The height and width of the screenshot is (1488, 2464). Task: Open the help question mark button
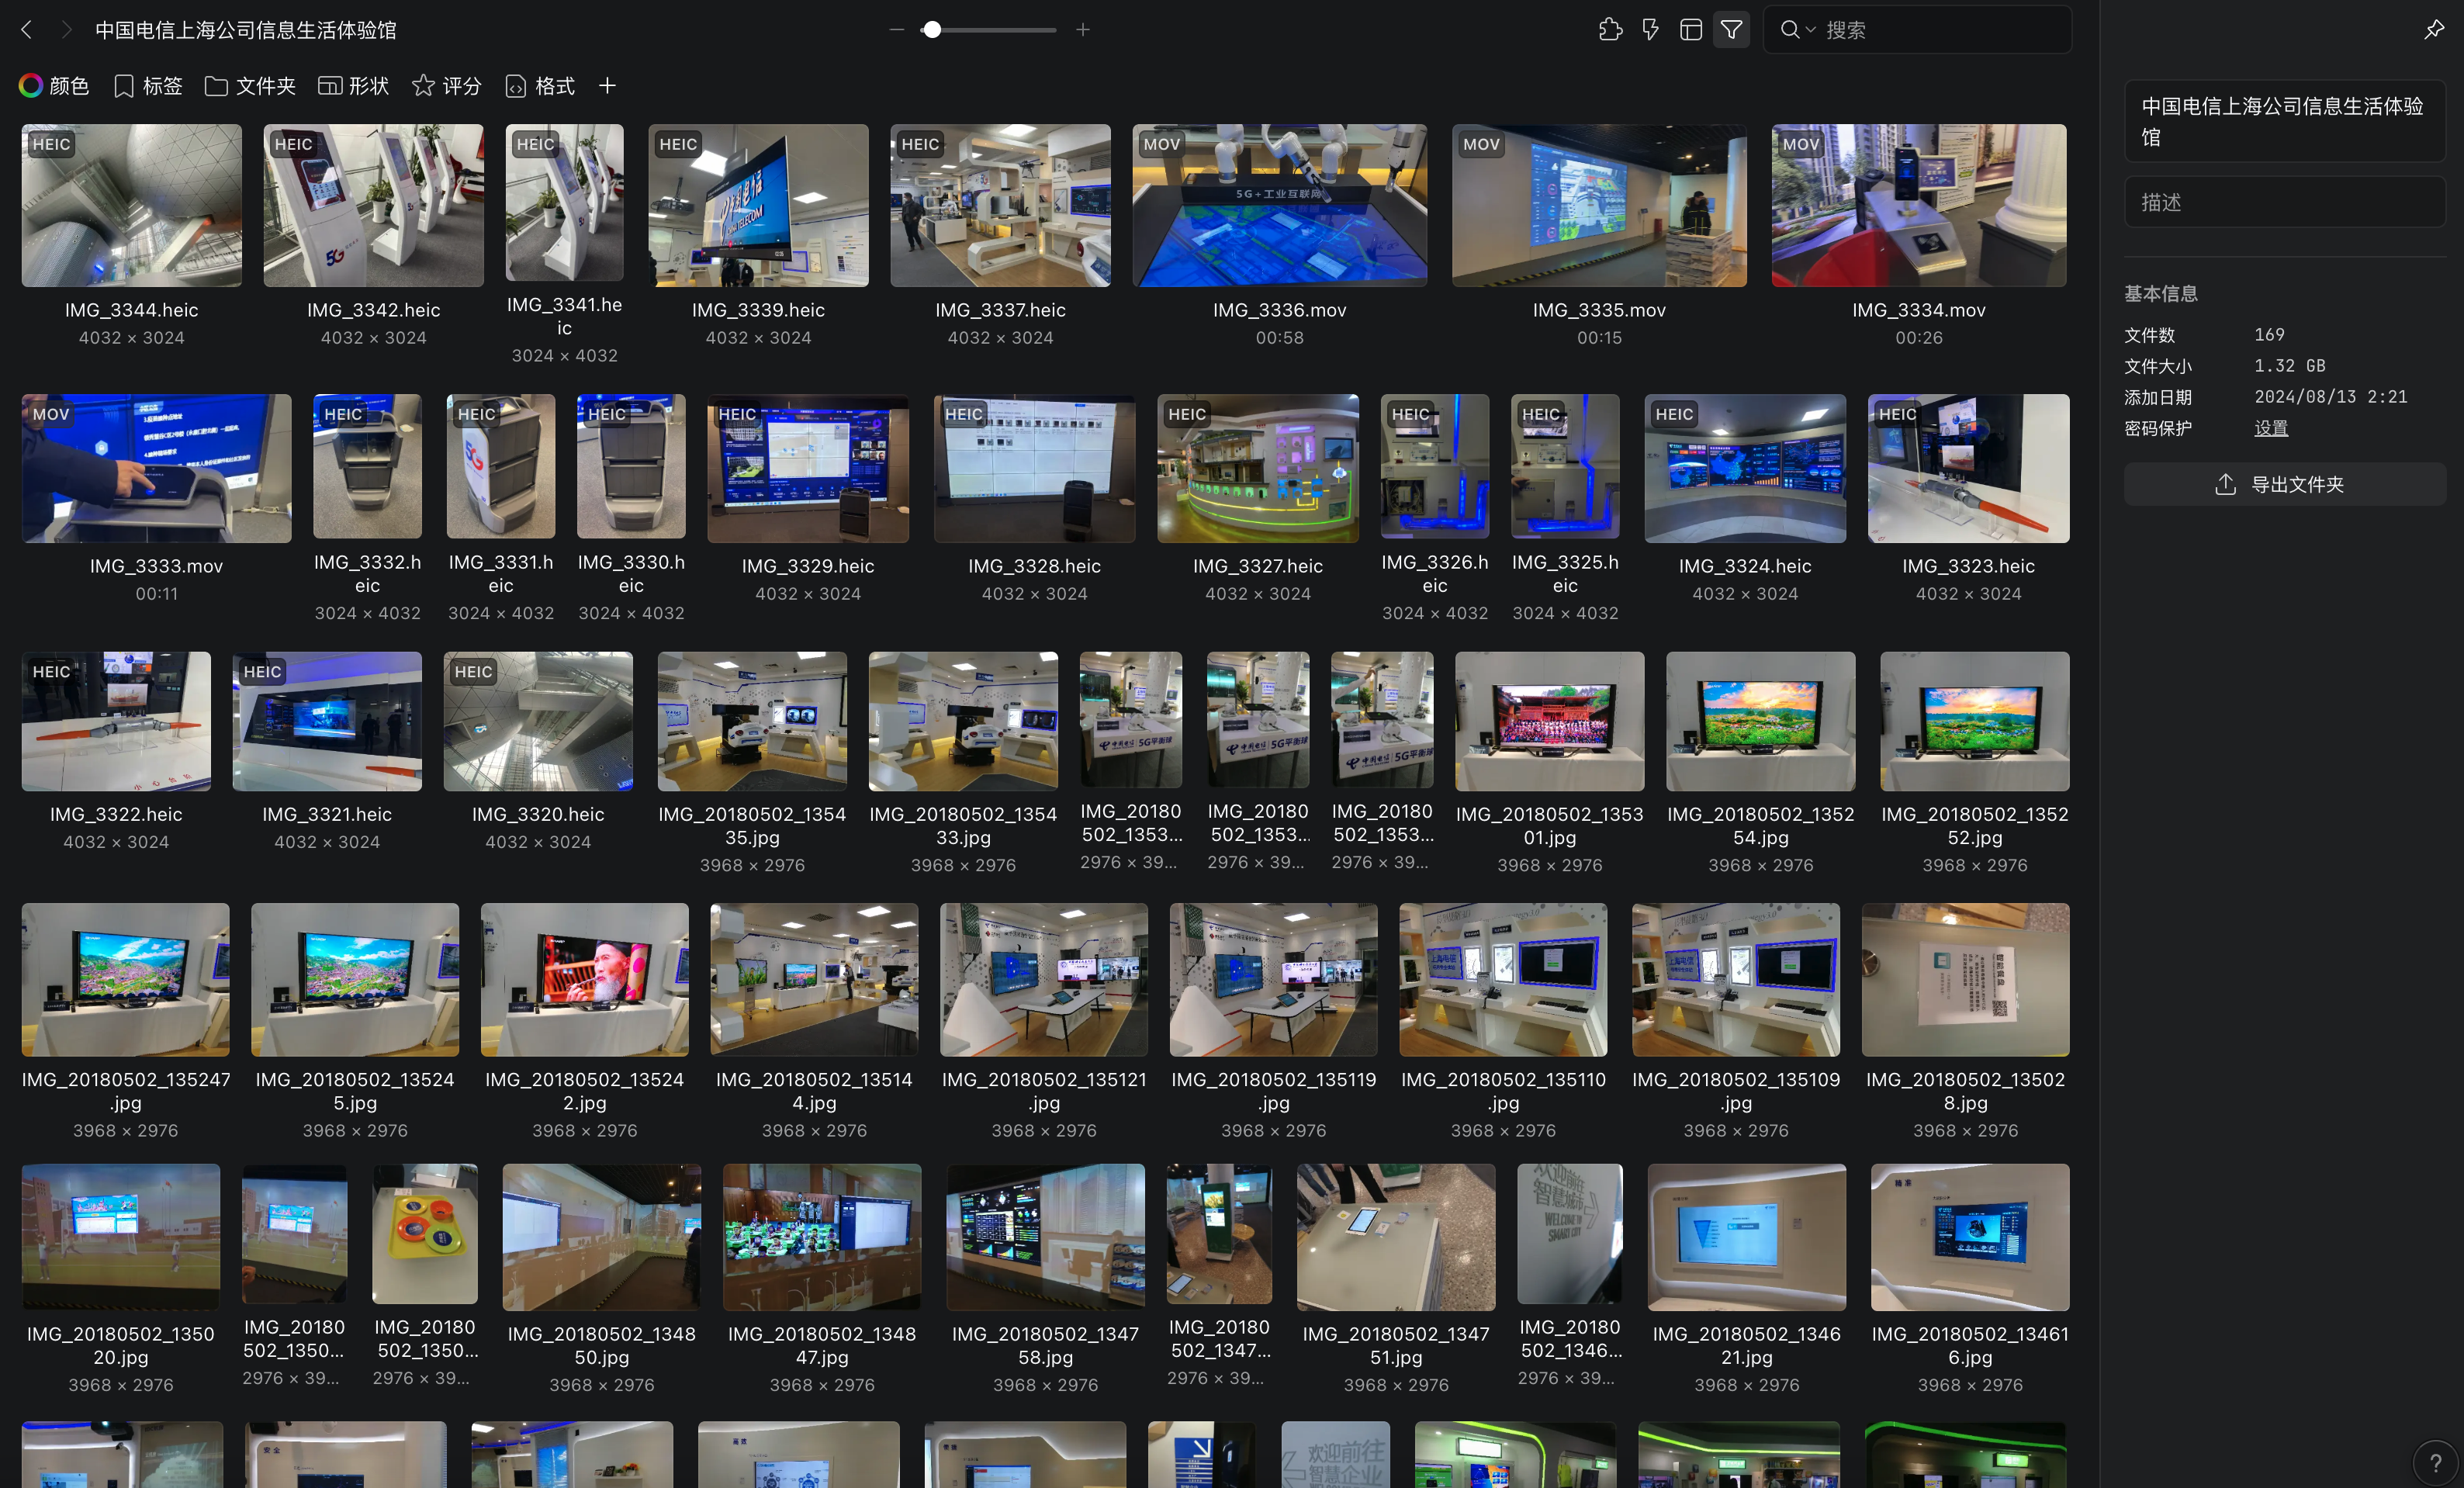point(2435,1463)
